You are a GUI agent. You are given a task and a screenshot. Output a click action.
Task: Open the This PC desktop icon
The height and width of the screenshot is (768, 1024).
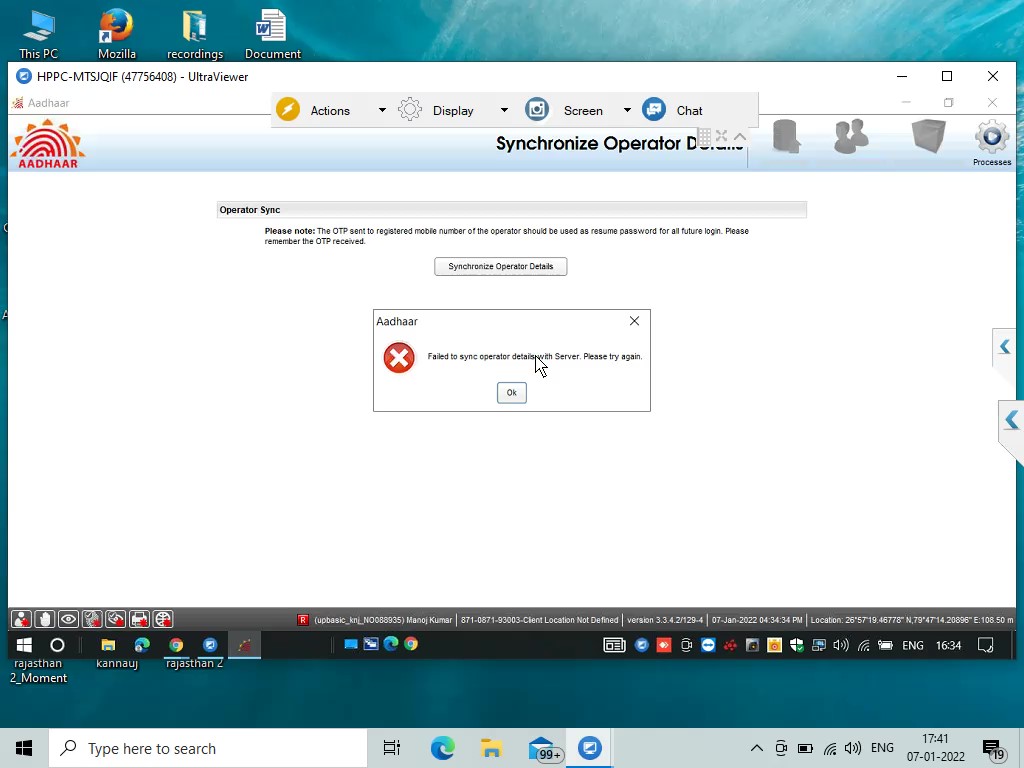pos(39,34)
